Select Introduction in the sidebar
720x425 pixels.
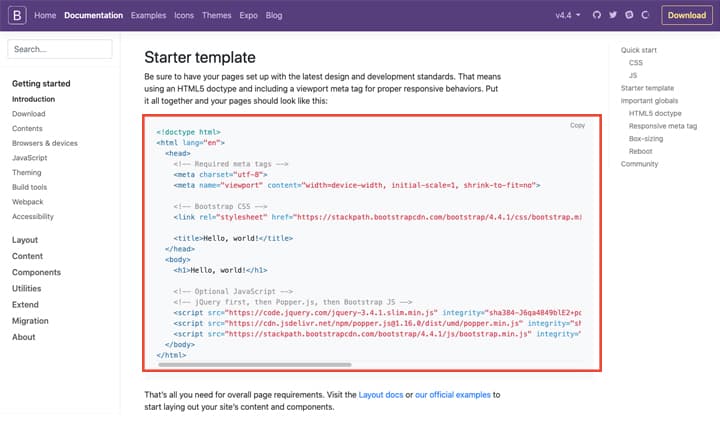click(33, 99)
